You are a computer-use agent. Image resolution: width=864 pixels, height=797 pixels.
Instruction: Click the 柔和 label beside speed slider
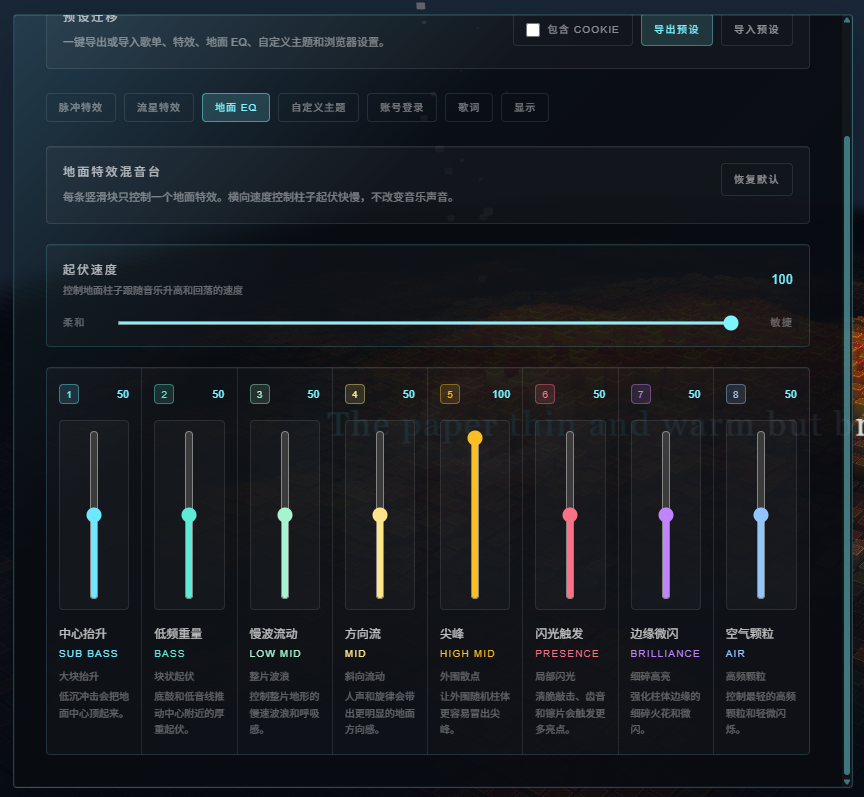(x=73, y=322)
